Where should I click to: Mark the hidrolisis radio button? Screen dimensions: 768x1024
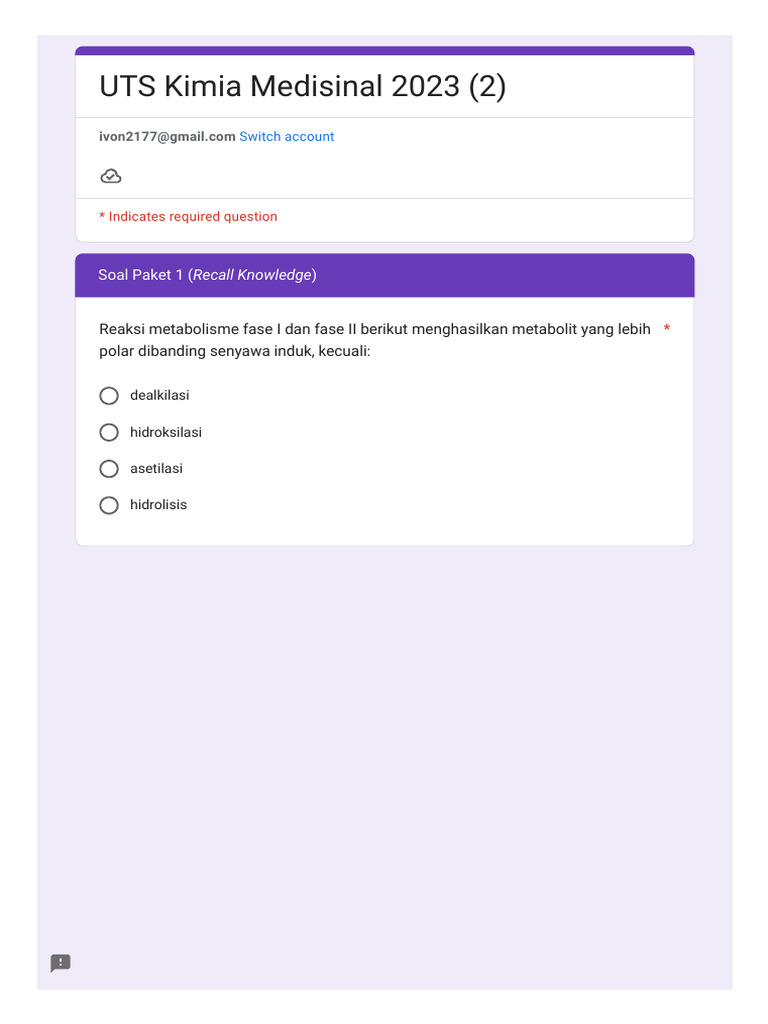pos(109,505)
